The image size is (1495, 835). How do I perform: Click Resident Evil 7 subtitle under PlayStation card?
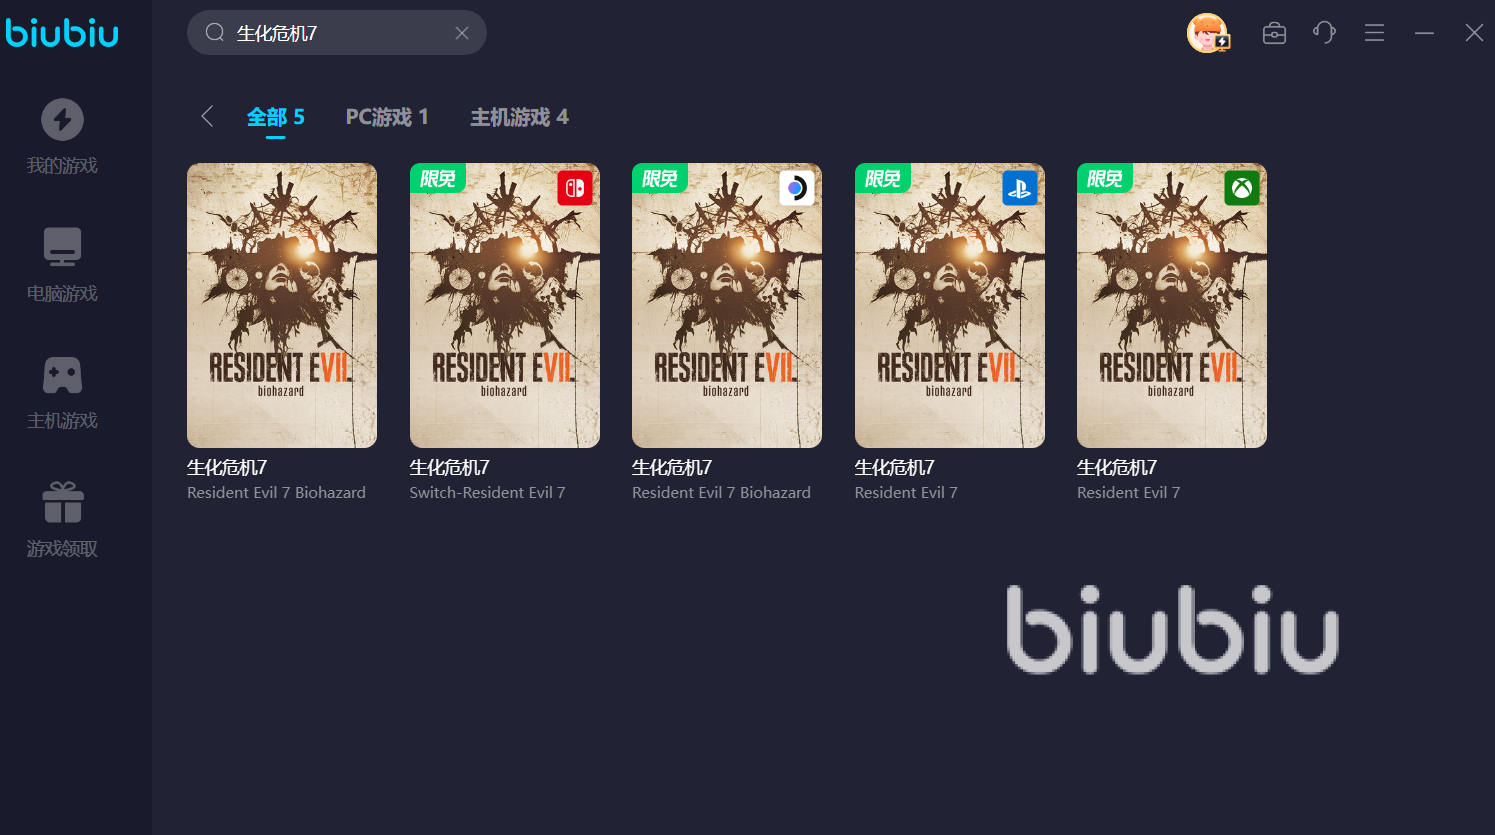pyautogui.click(x=906, y=492)
